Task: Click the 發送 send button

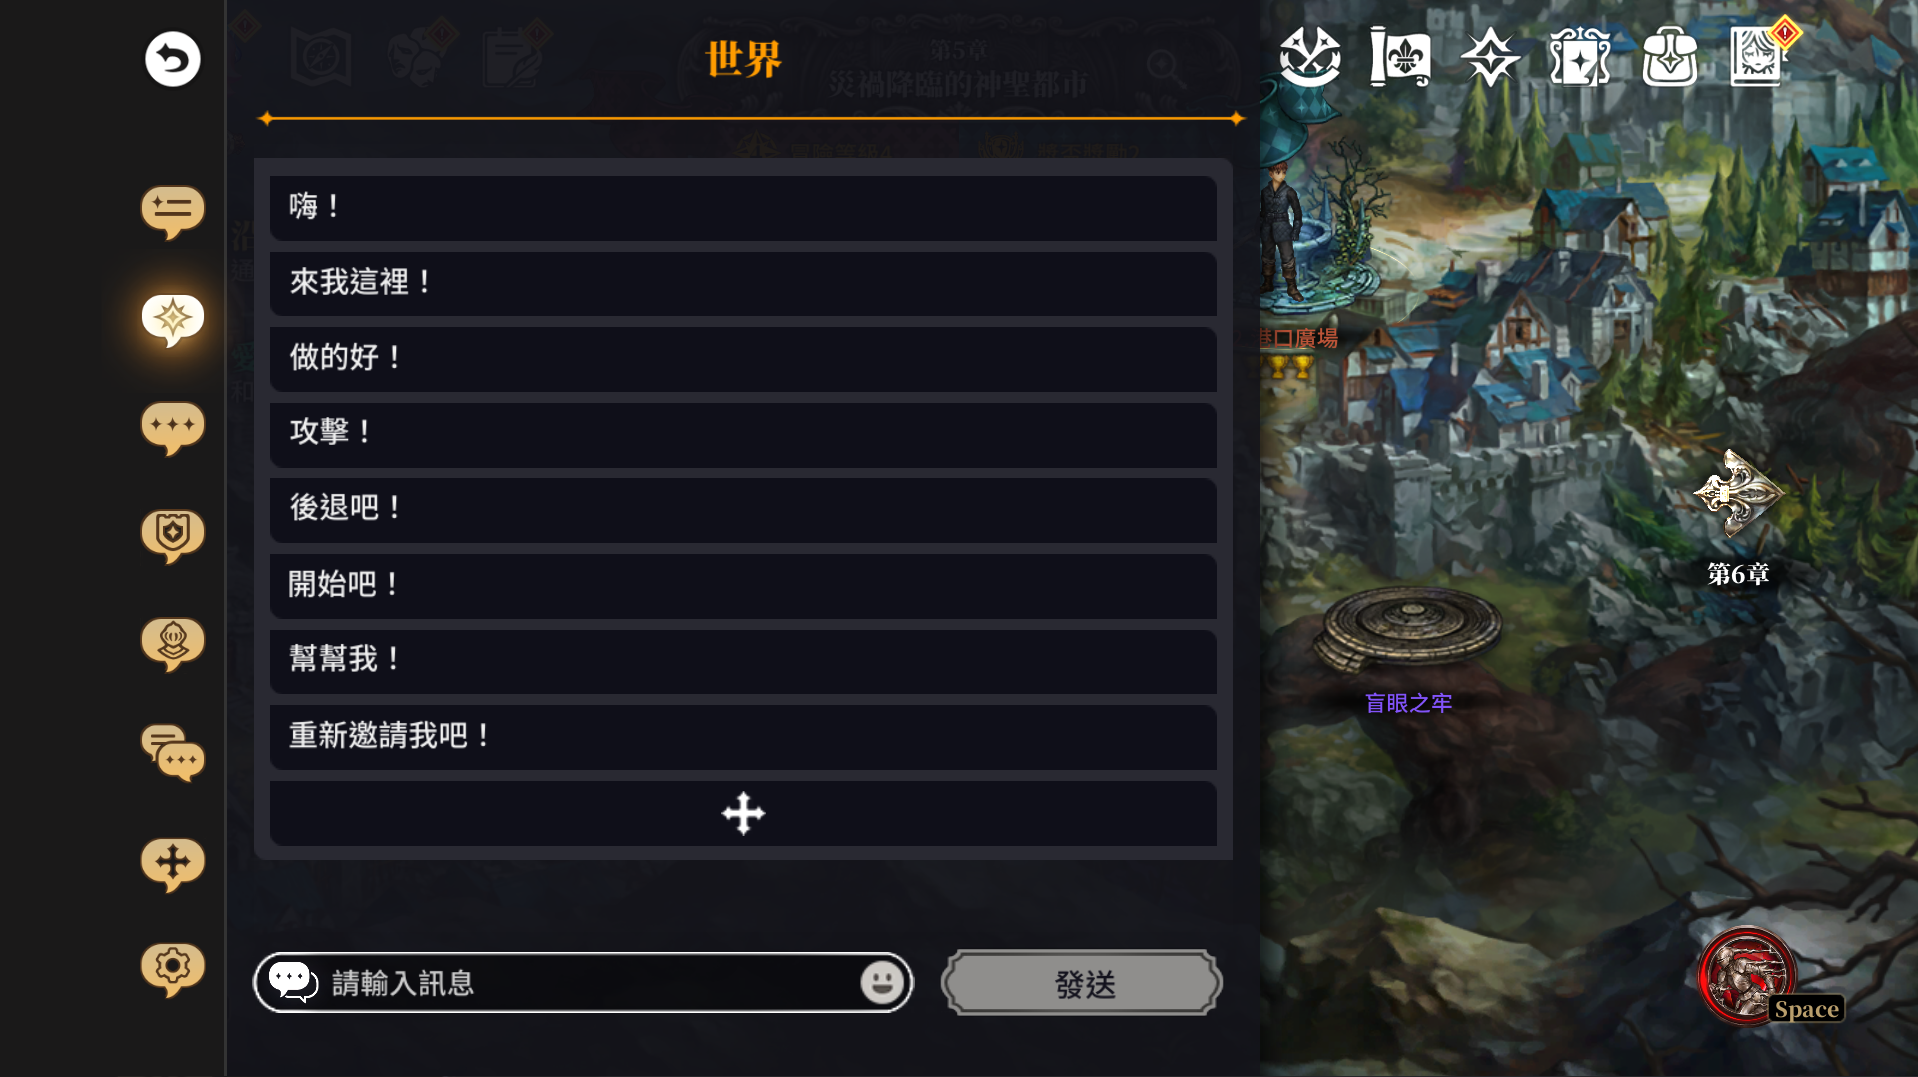Action: [1082, 984]
